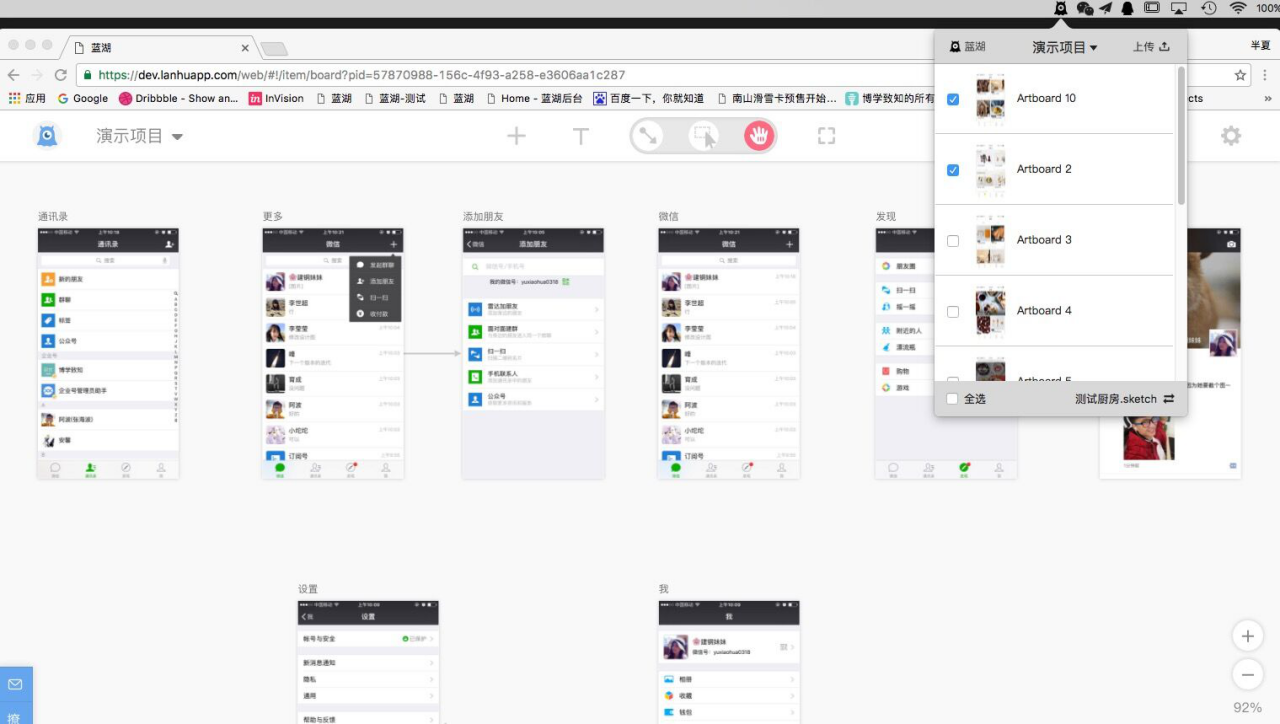Open the mail icon at the left edge
The width and height of the screenshot is (1280, 724).
(x=16, y=685)
